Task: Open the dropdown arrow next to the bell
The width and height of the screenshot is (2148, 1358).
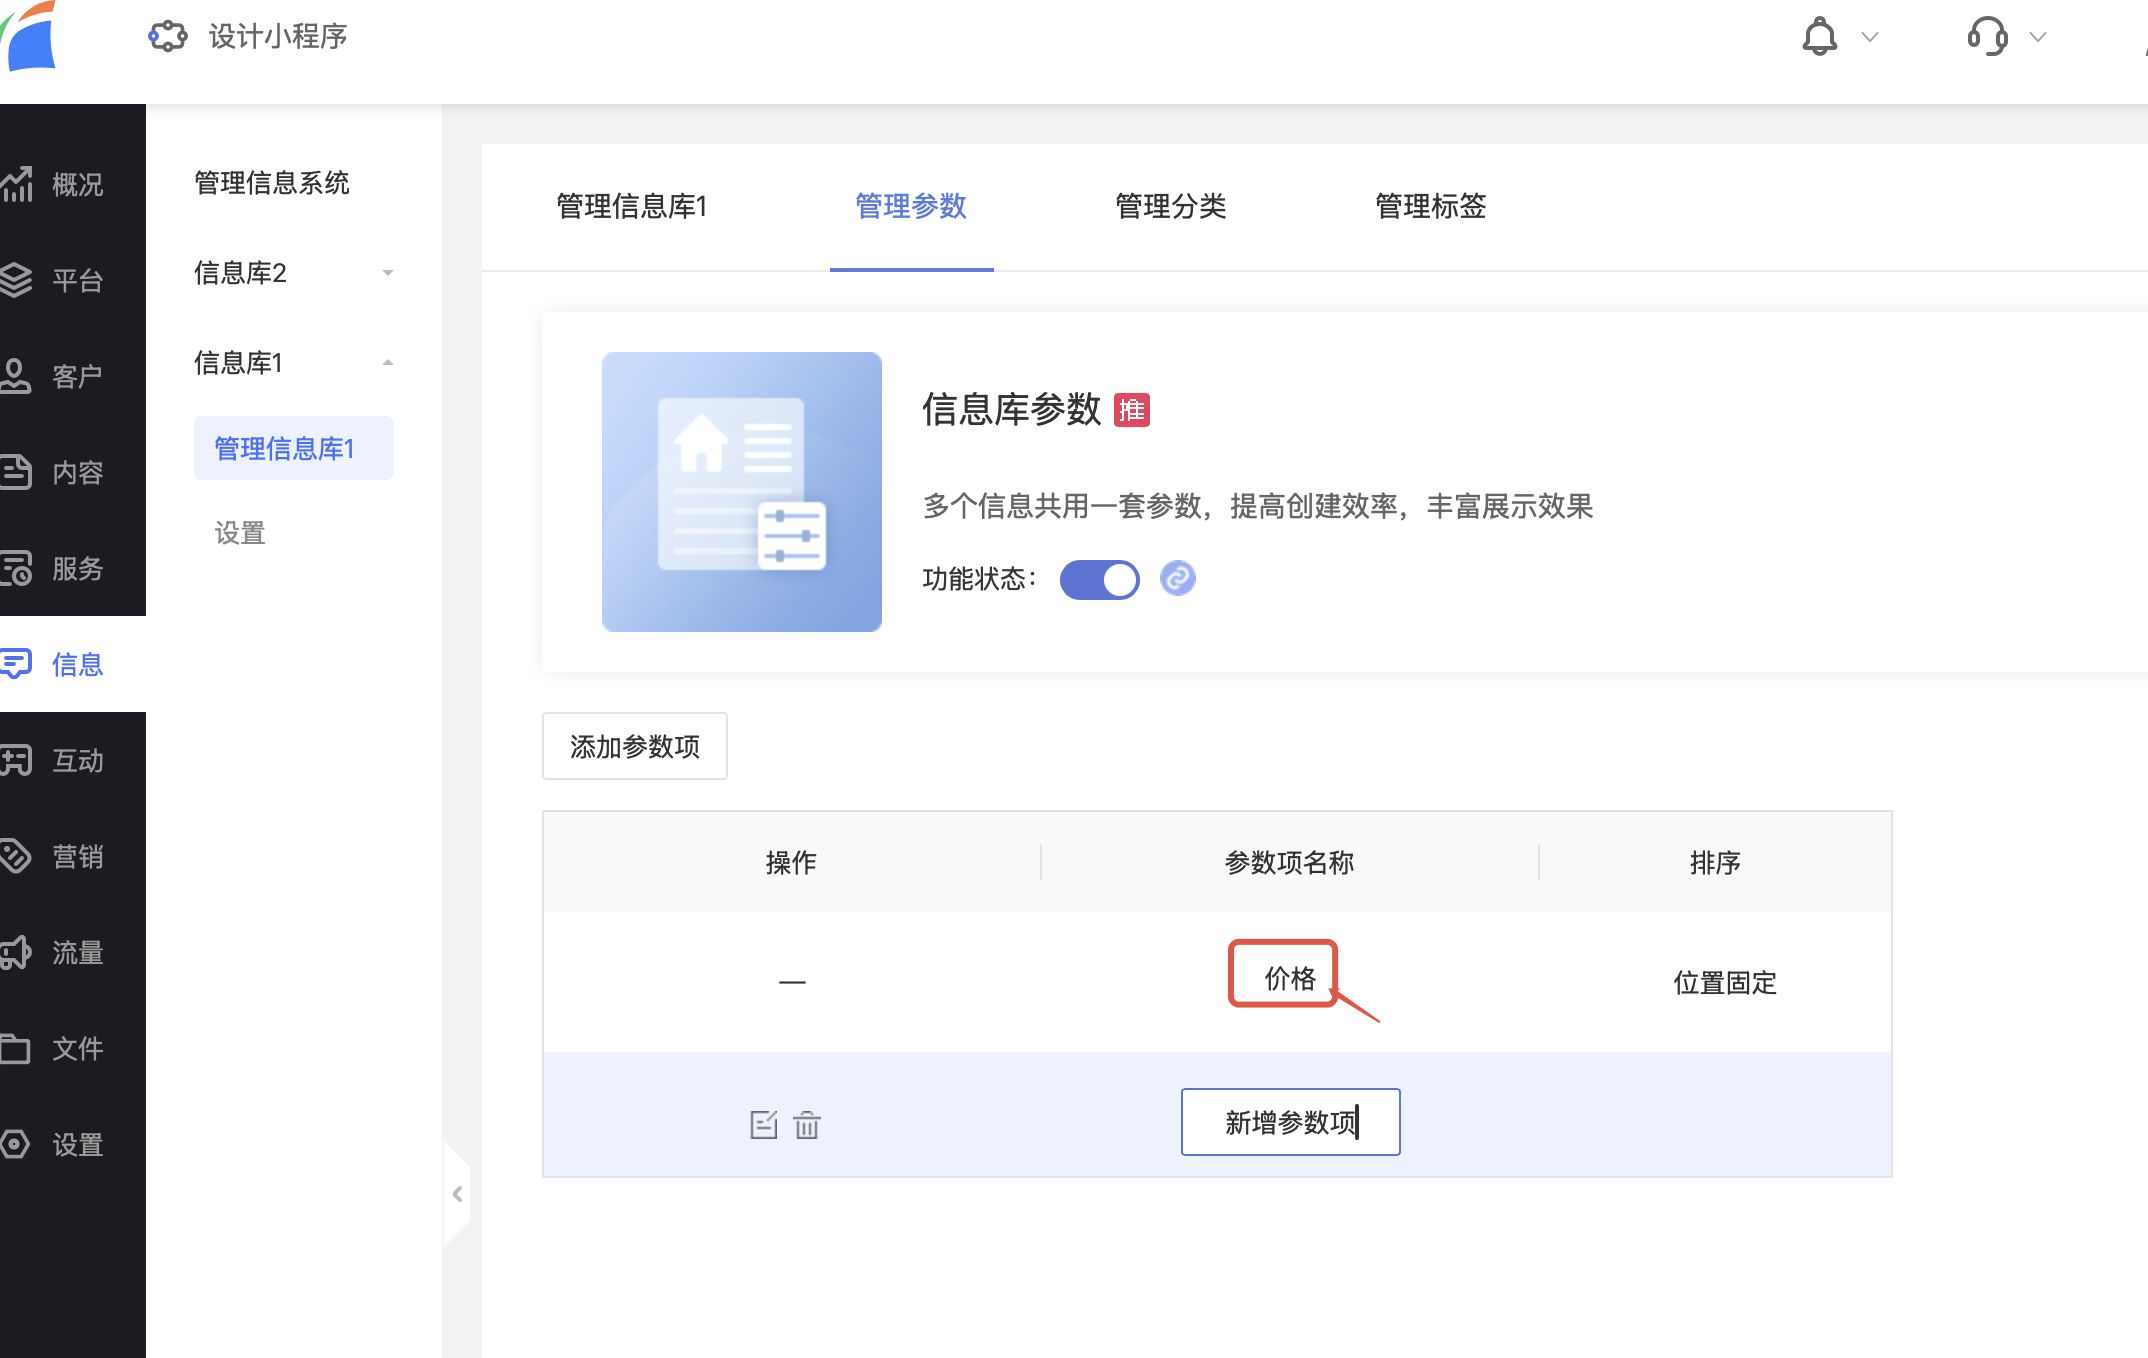Action: [1869, 37]
